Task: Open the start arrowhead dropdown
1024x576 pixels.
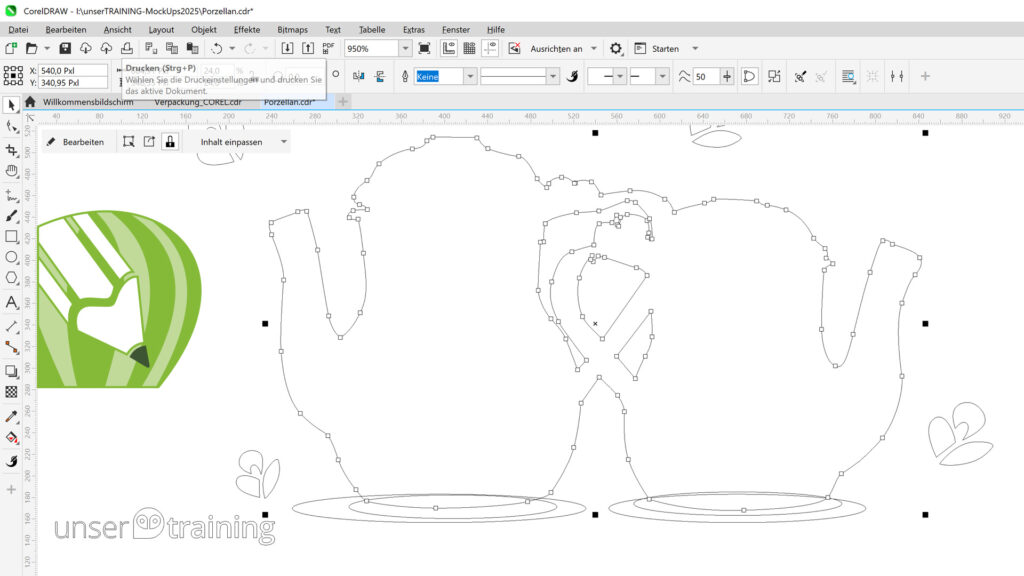Action: (x=620, y=76)
